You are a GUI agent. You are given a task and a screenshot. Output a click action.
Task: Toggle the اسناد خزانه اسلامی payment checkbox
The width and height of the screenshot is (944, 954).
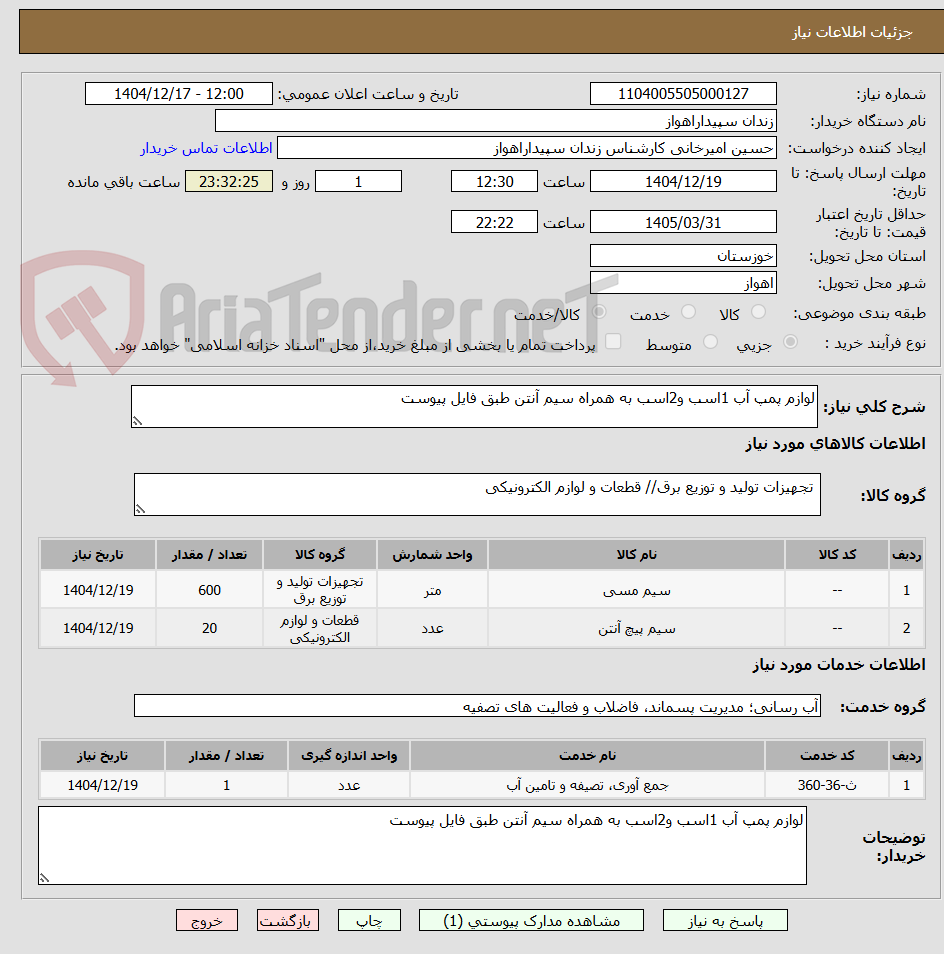pyautogui.click(x=613, y=341)
